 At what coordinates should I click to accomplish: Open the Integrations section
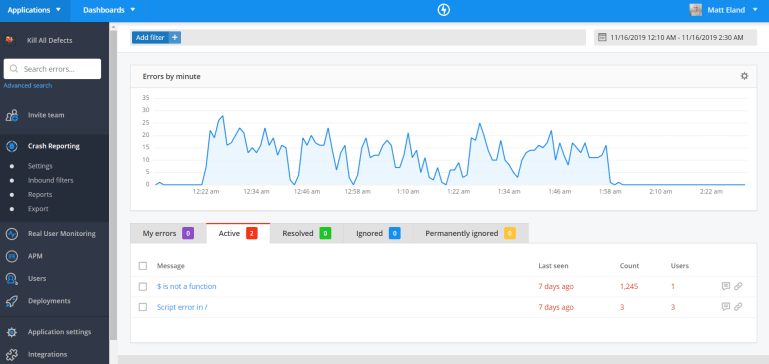point(48,354)
